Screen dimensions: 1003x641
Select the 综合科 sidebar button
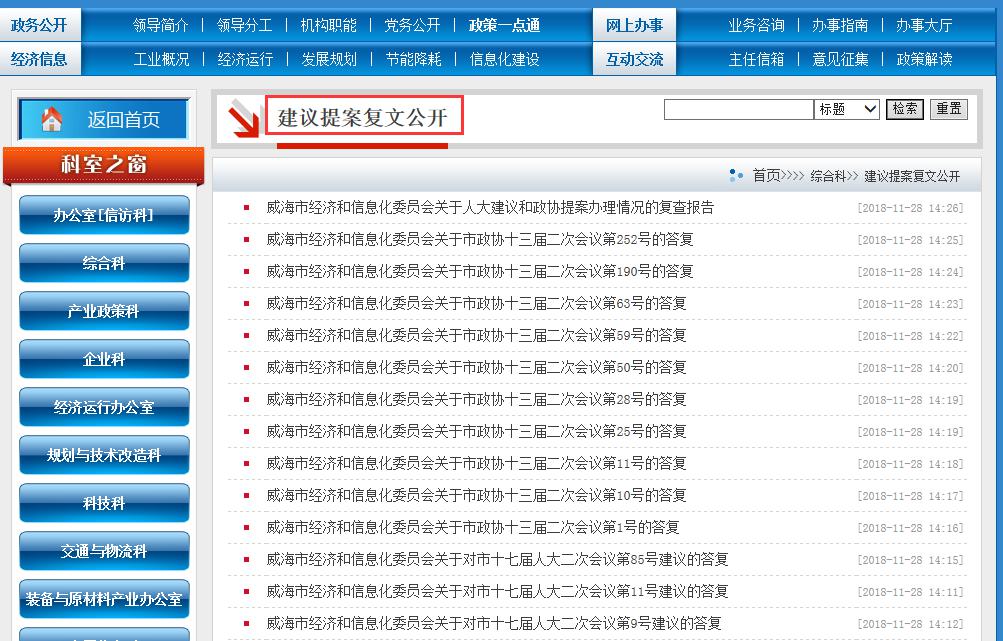104,263
